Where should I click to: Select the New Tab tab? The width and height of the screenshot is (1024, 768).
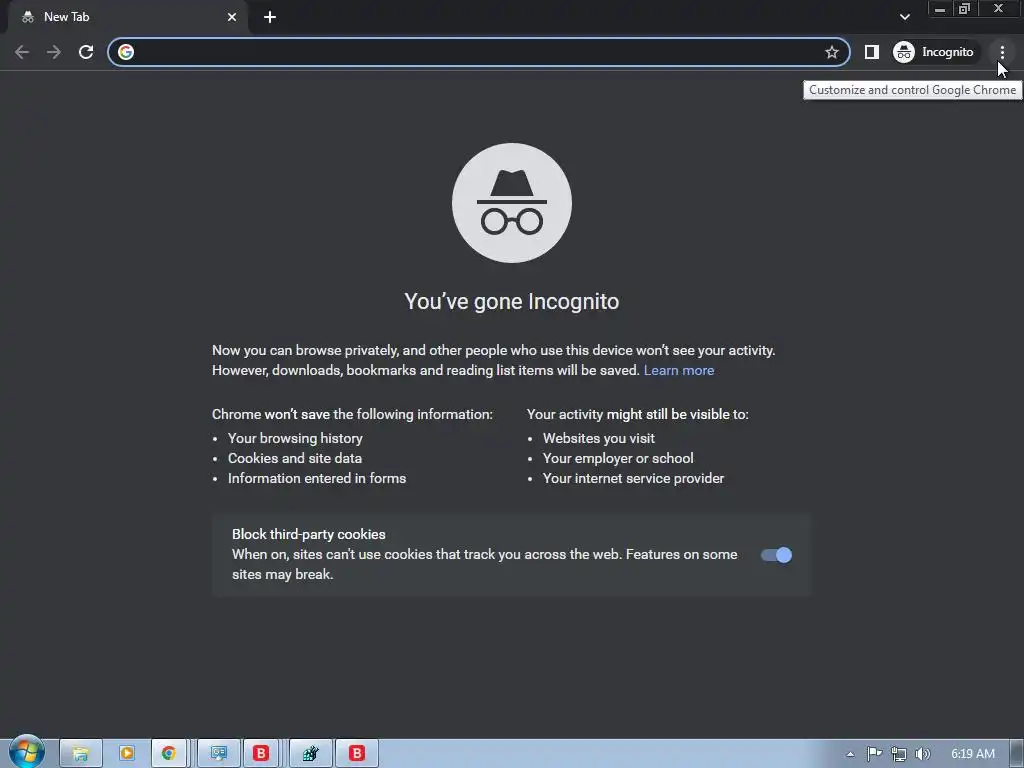127,17
